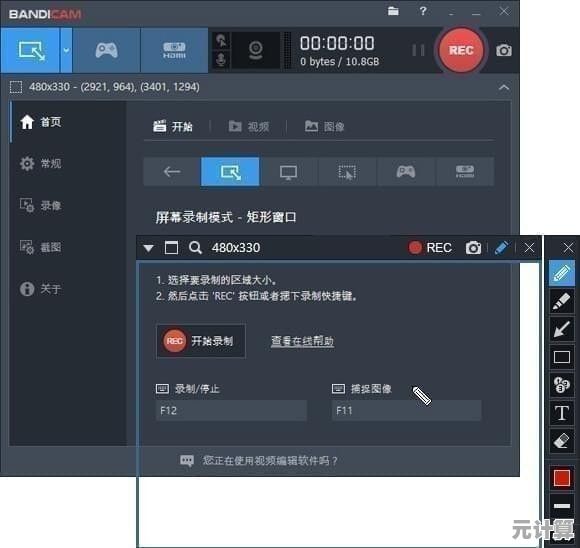The image size is (580, 548).
Task: Select the Text tool
Action: [562, 413]
